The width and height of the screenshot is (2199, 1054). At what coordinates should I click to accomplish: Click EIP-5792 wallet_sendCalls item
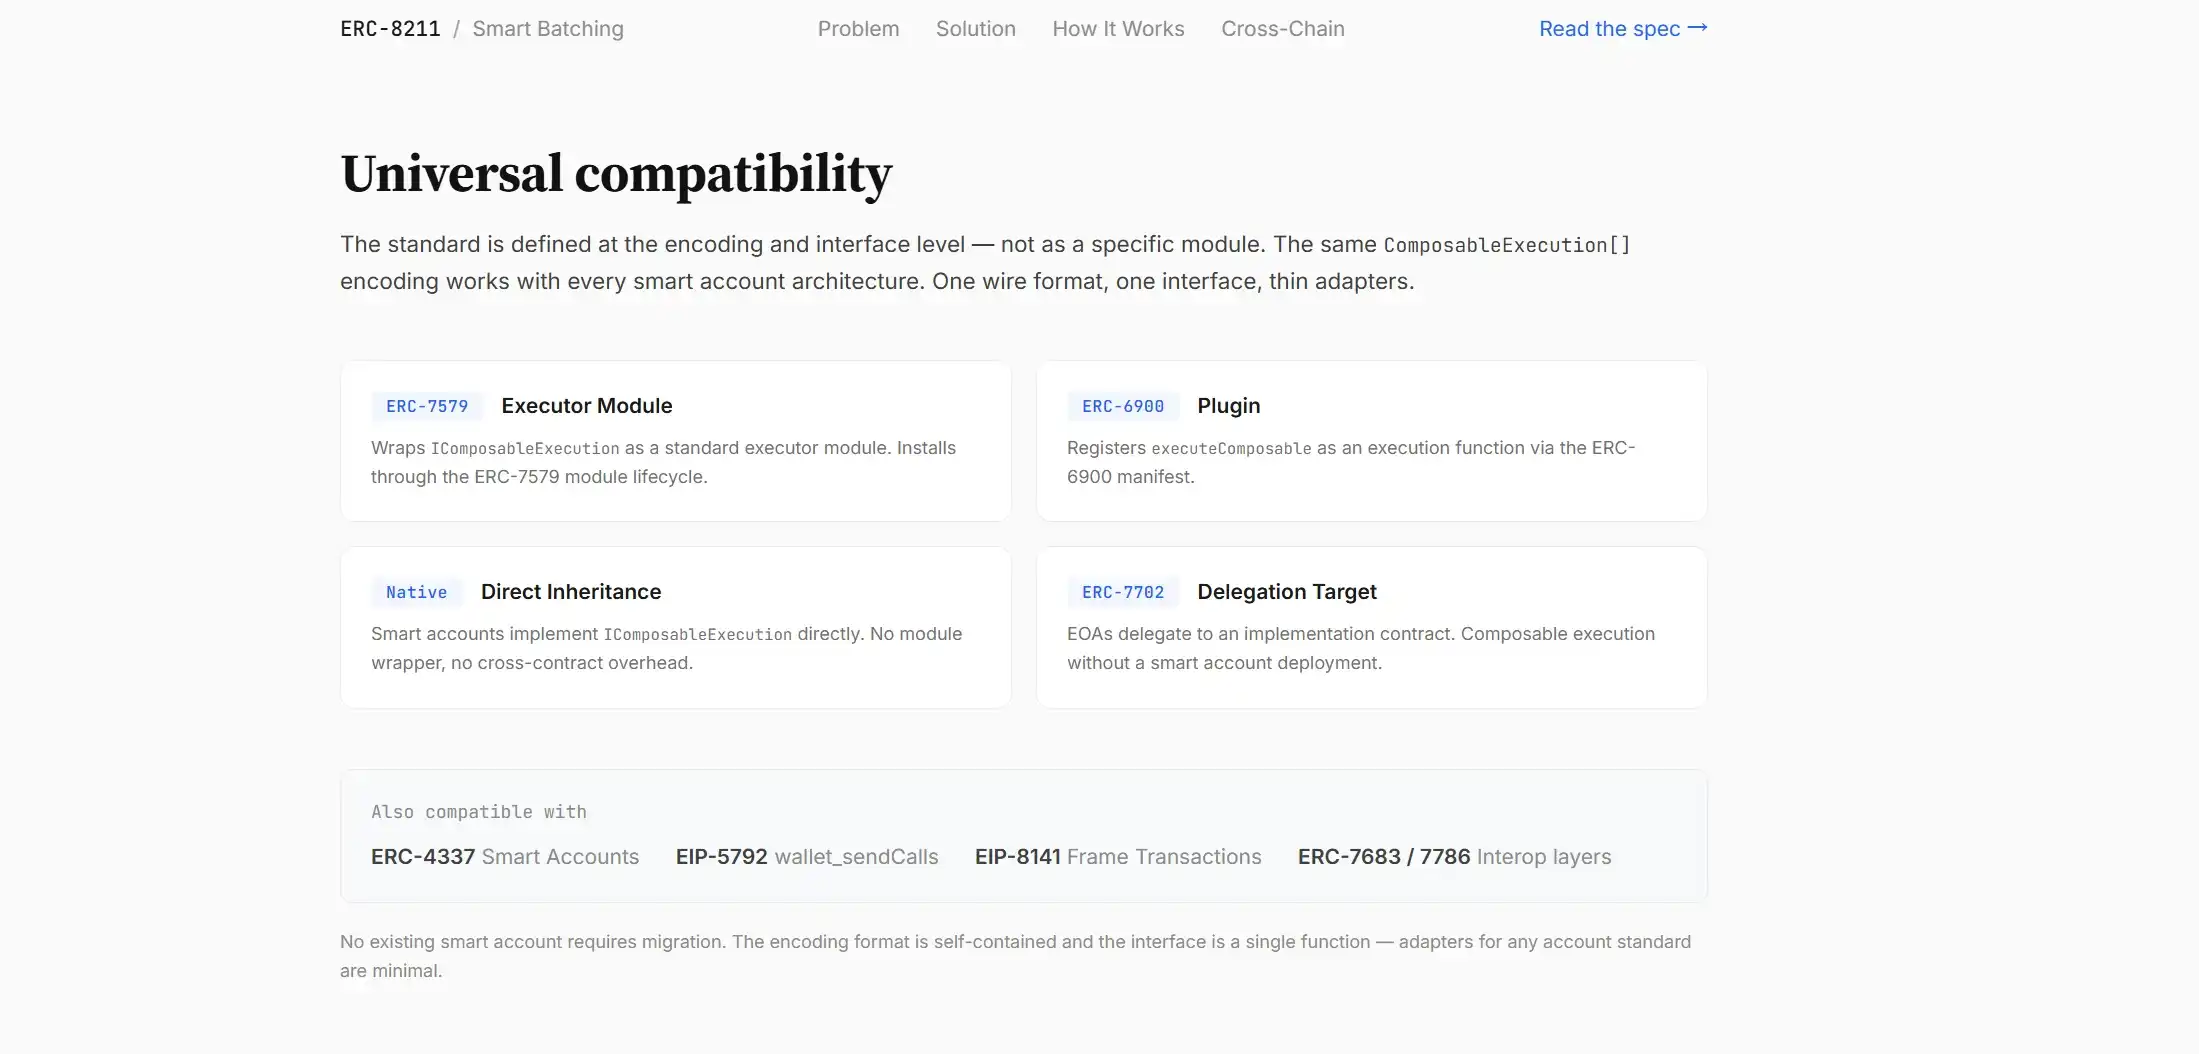[806, 857]
